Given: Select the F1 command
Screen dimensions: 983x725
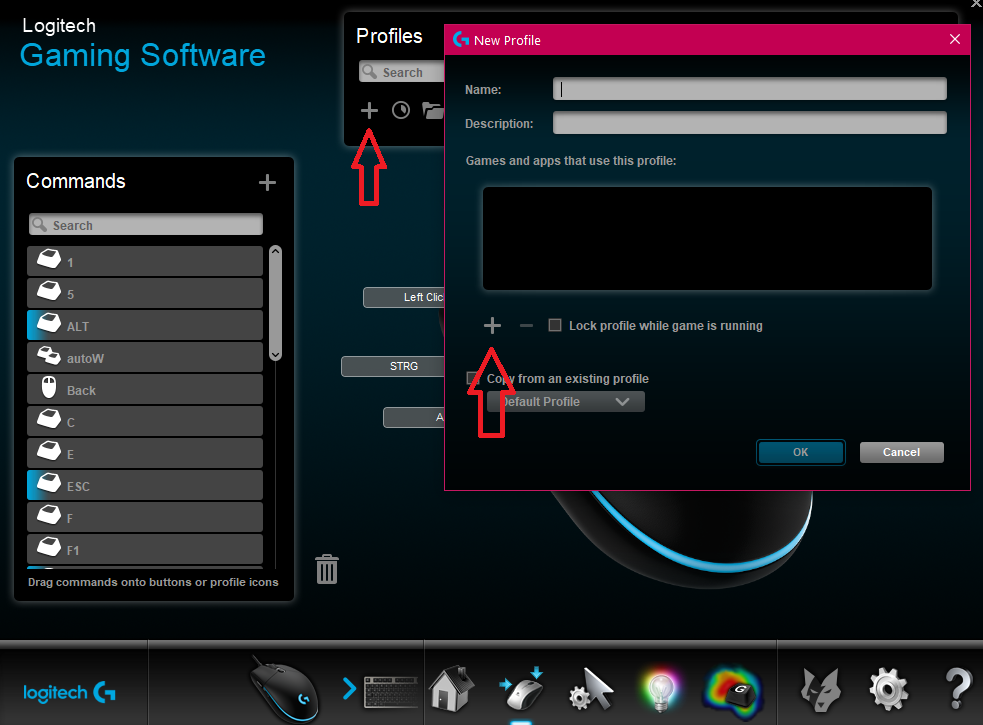Looking at the screenshot, I should [145, 549].
